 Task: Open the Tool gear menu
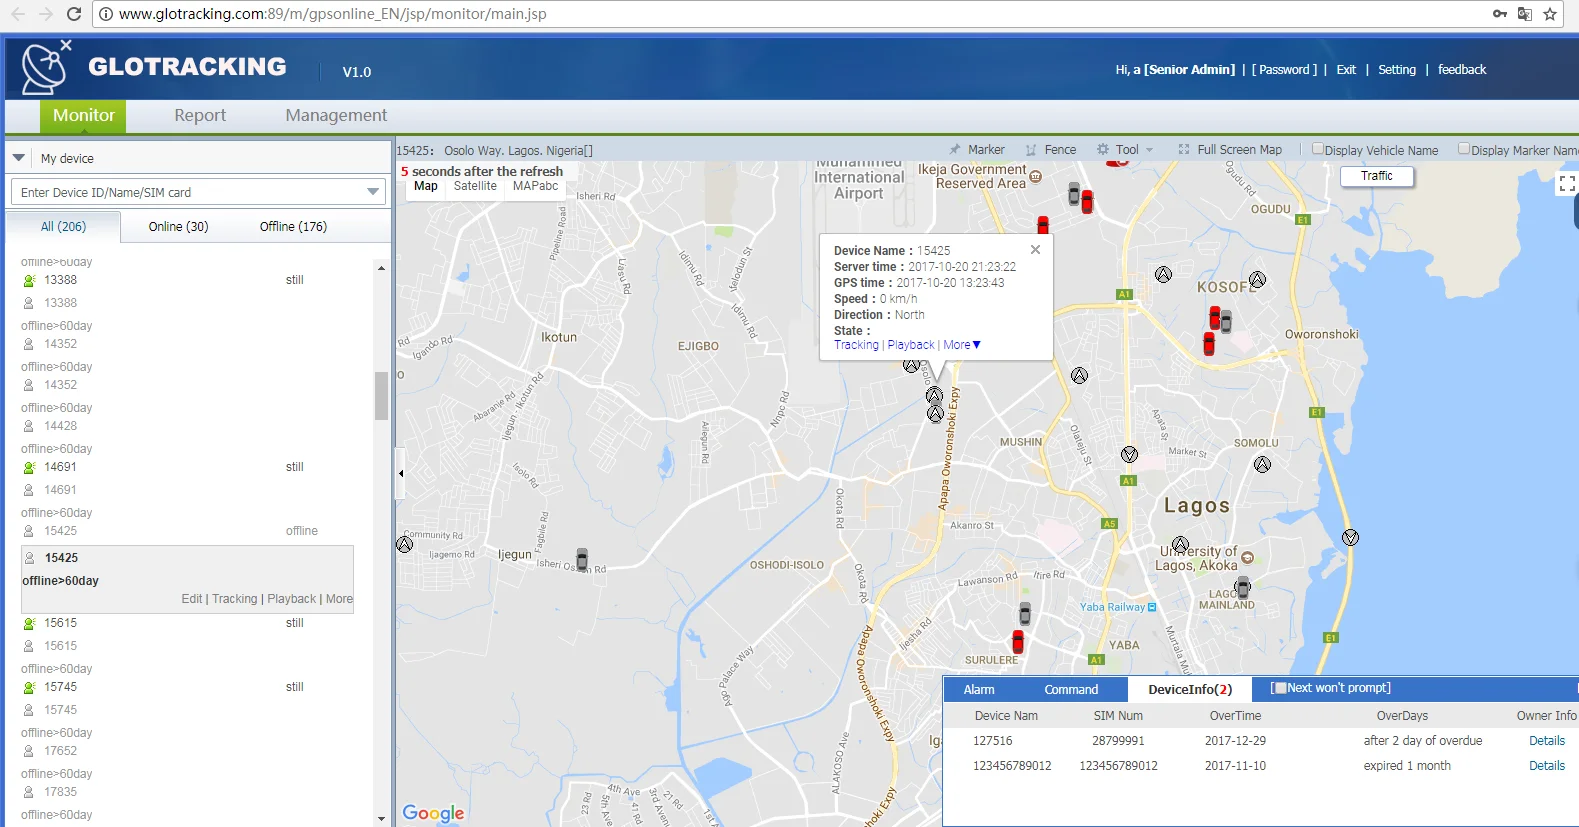[1124, 150]
